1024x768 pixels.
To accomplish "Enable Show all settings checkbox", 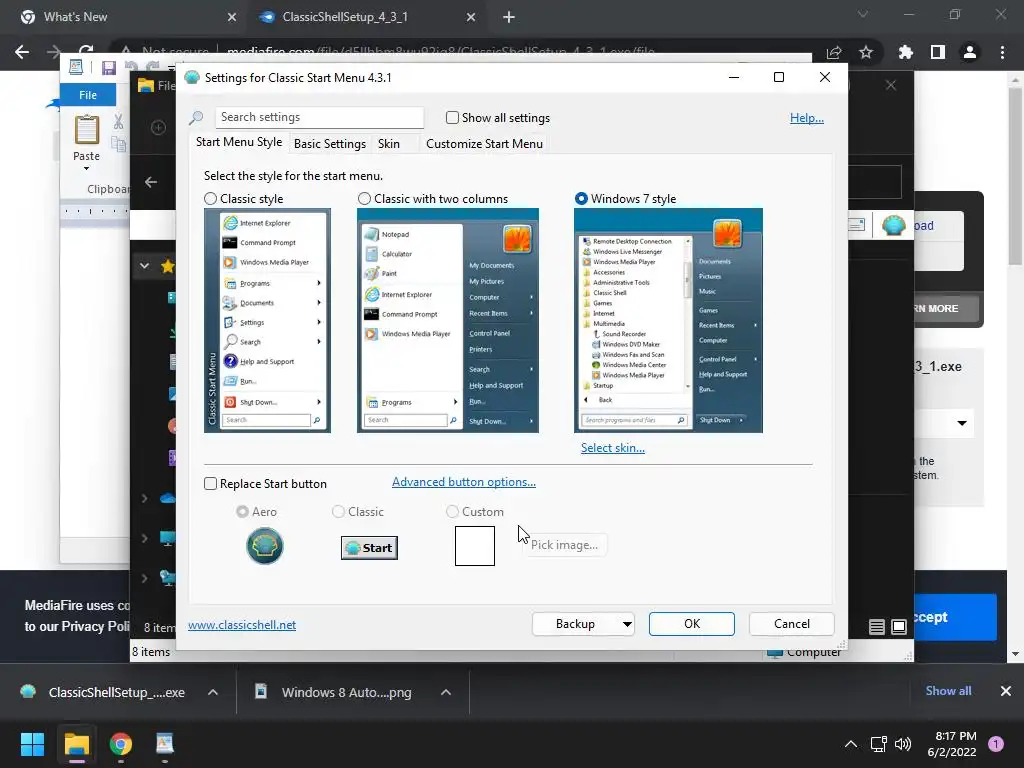I will click(452, 118).
